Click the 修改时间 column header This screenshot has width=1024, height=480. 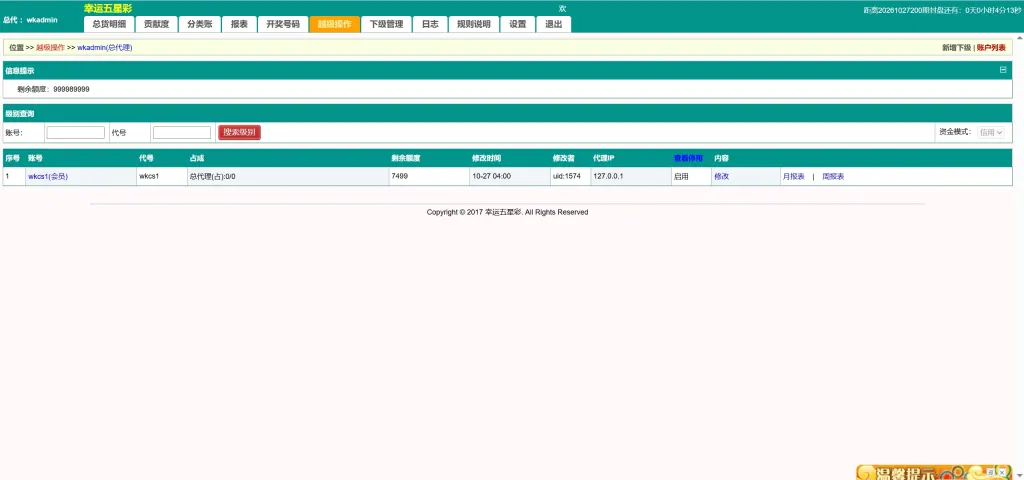coord(487,158)
